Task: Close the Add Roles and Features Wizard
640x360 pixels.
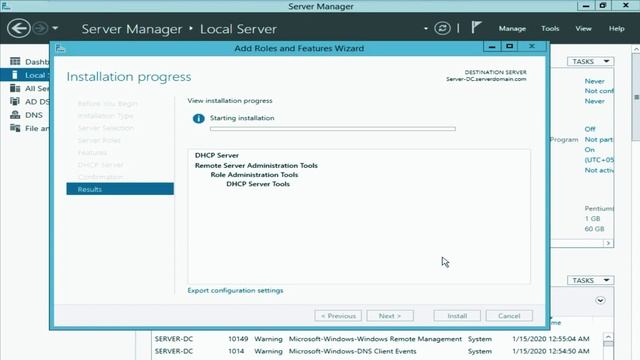Action: coord(532,47)
